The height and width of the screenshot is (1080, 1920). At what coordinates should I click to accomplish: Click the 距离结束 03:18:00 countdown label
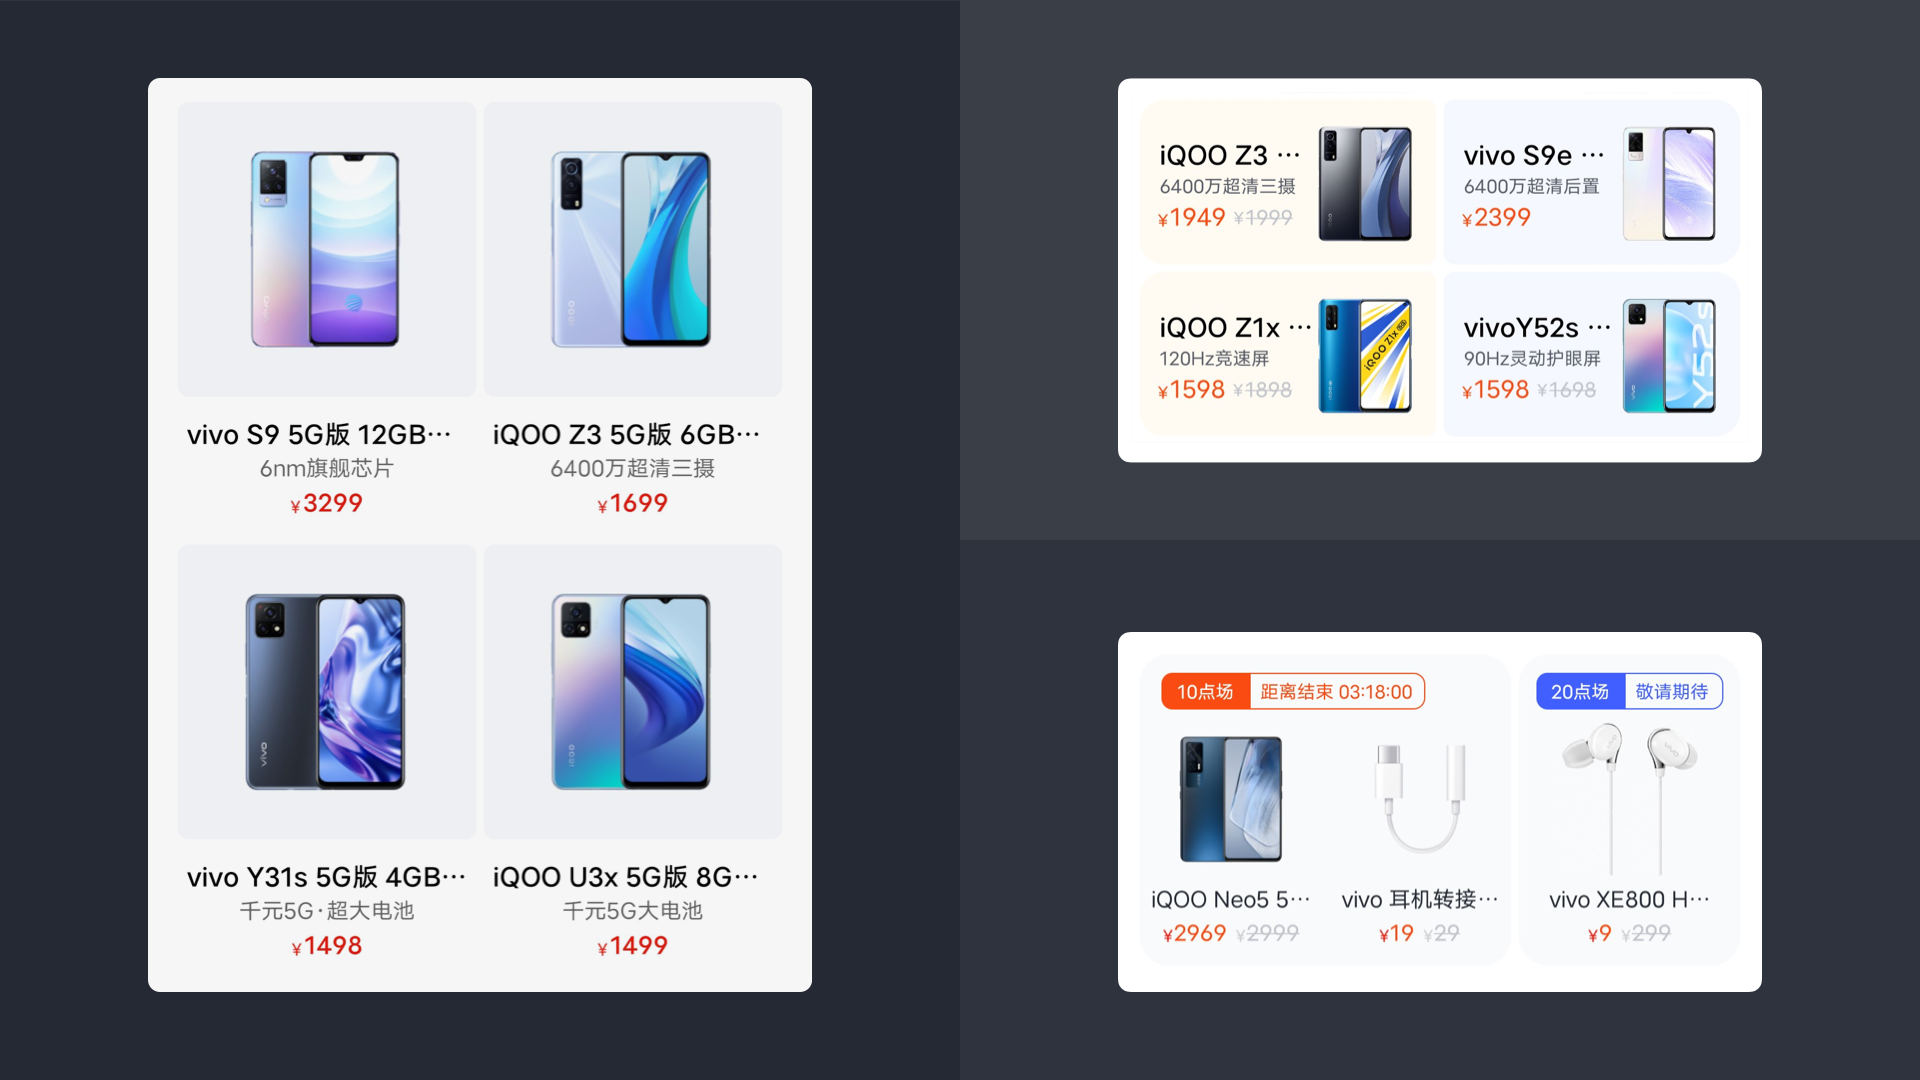tap(1336, 691)
